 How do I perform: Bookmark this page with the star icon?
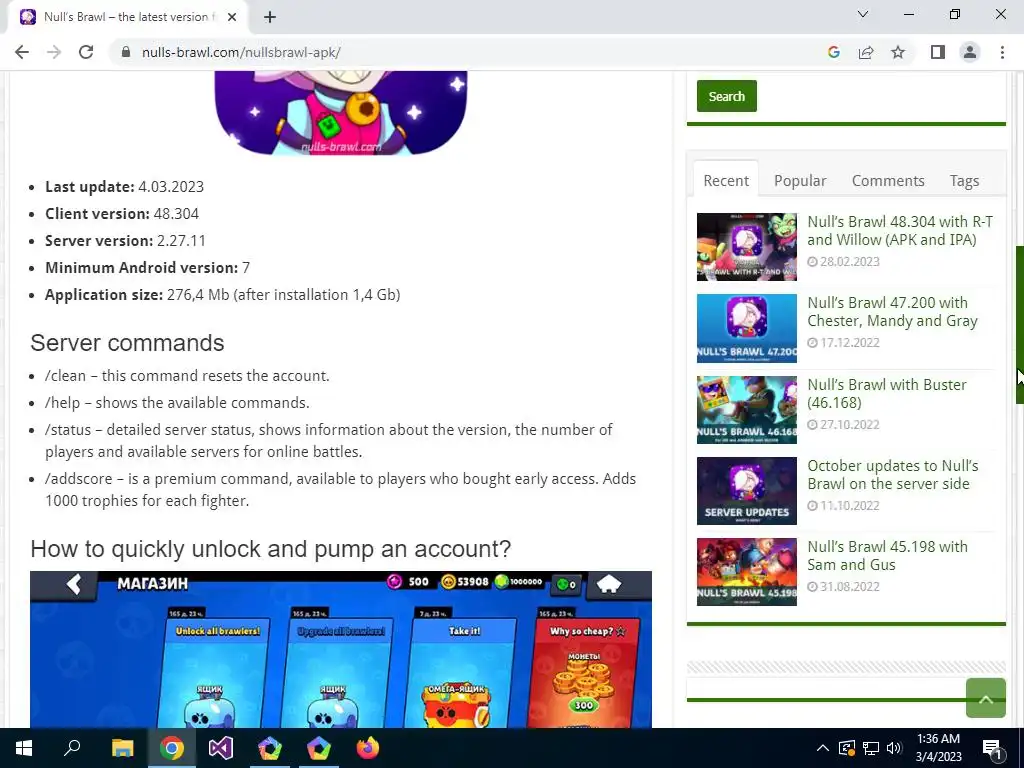[898, 52]
